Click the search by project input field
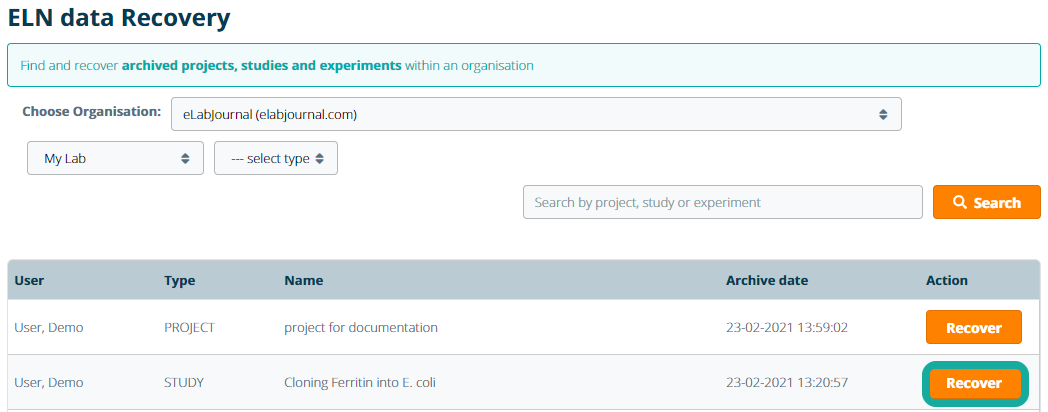Viewport: 1048px width, 412px height. [x=722, y=202]
